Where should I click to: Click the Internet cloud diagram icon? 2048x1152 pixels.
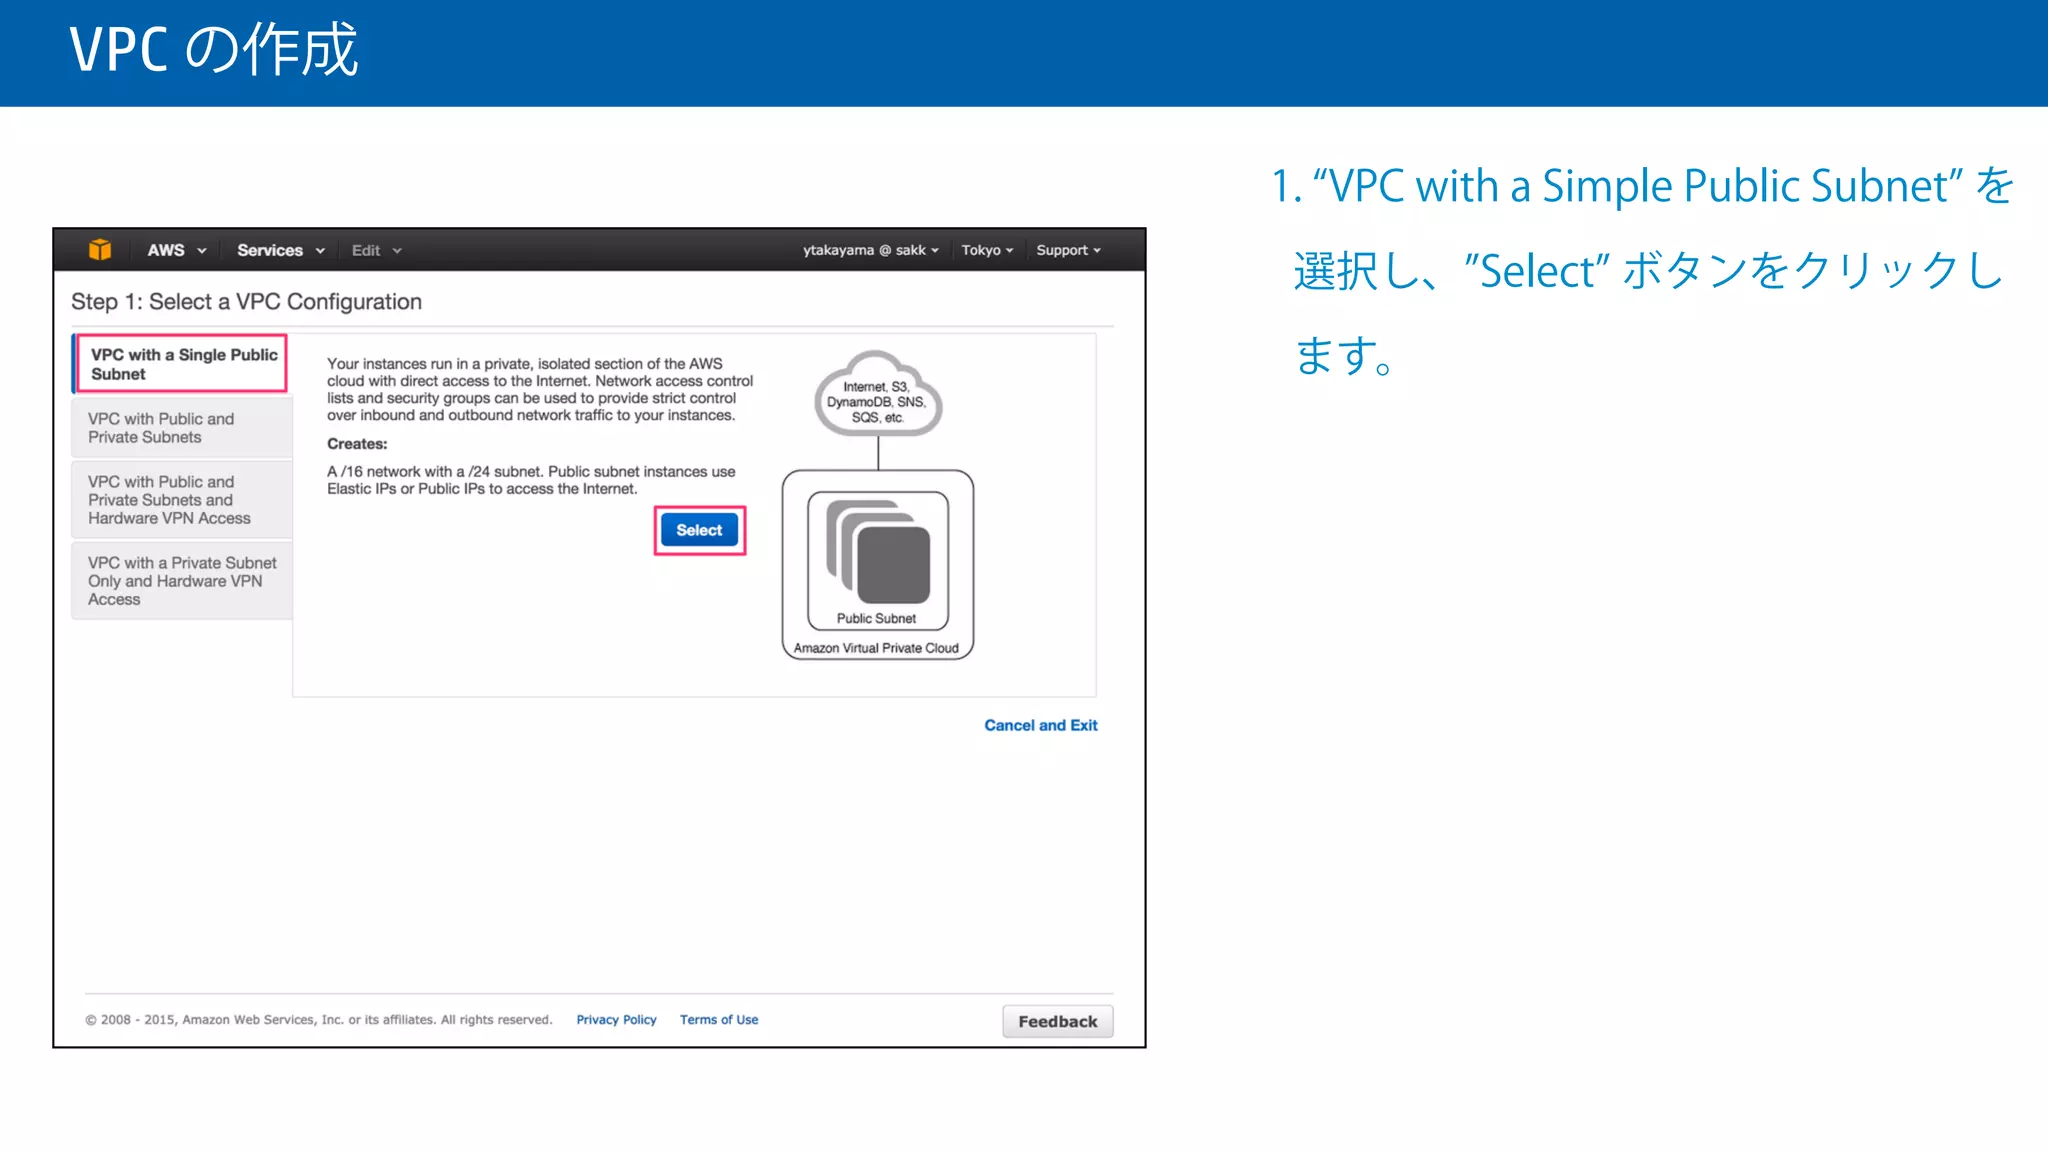click(878, 394)
